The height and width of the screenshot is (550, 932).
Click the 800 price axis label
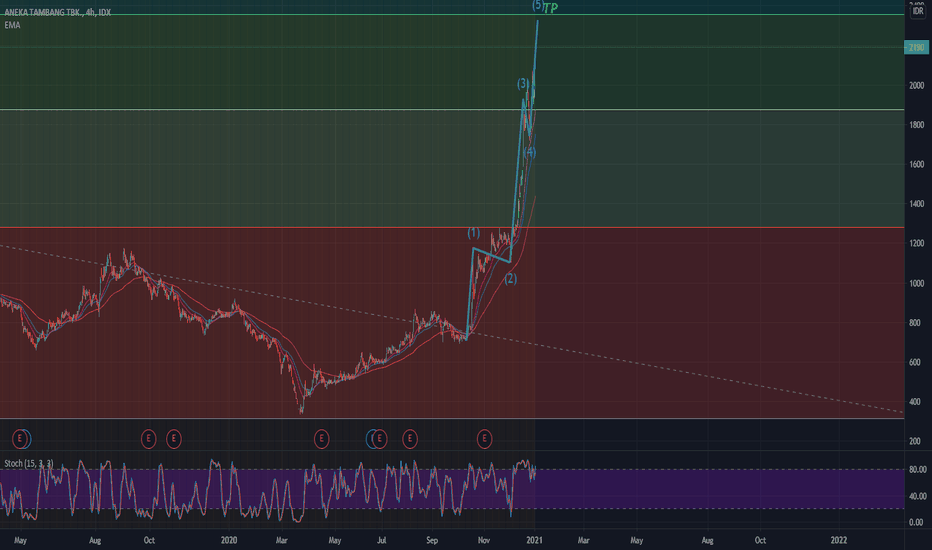tap(915, 323)
